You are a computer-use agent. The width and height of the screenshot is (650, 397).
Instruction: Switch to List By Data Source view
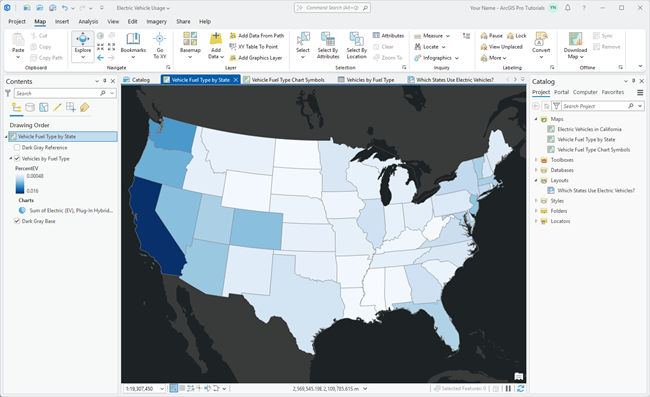(30, 108)
